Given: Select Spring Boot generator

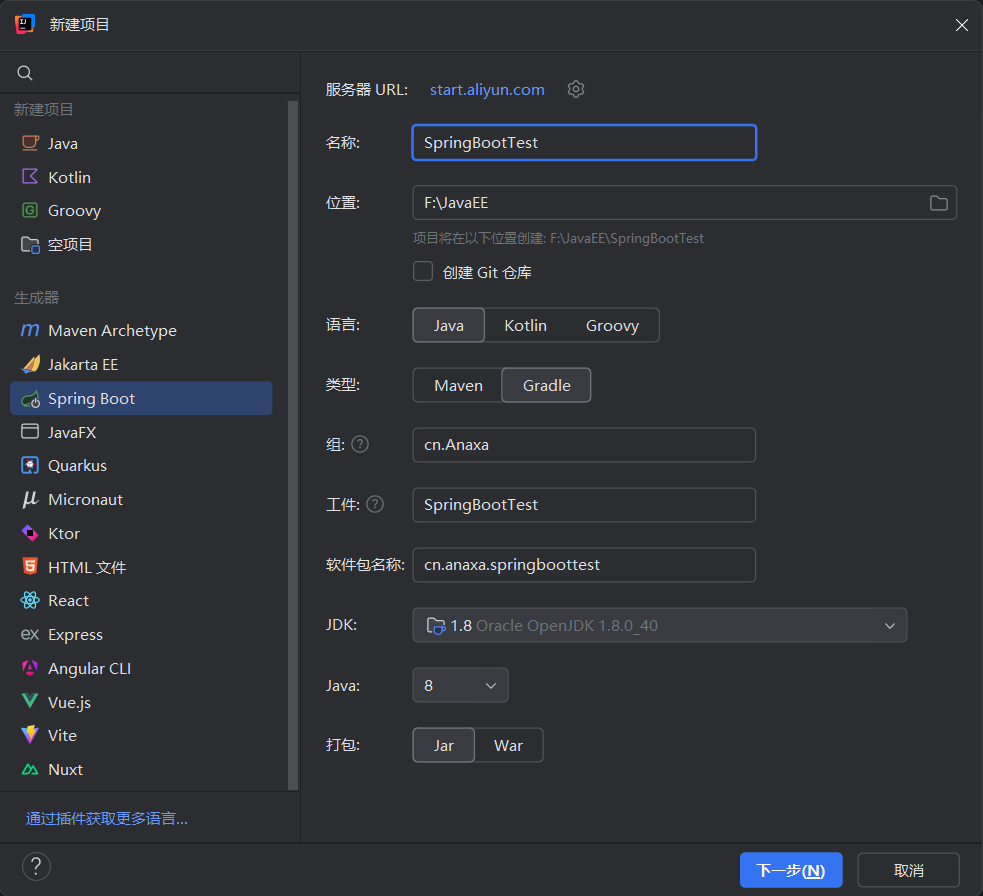Looking at the screenshot, I should click(141, 399).
